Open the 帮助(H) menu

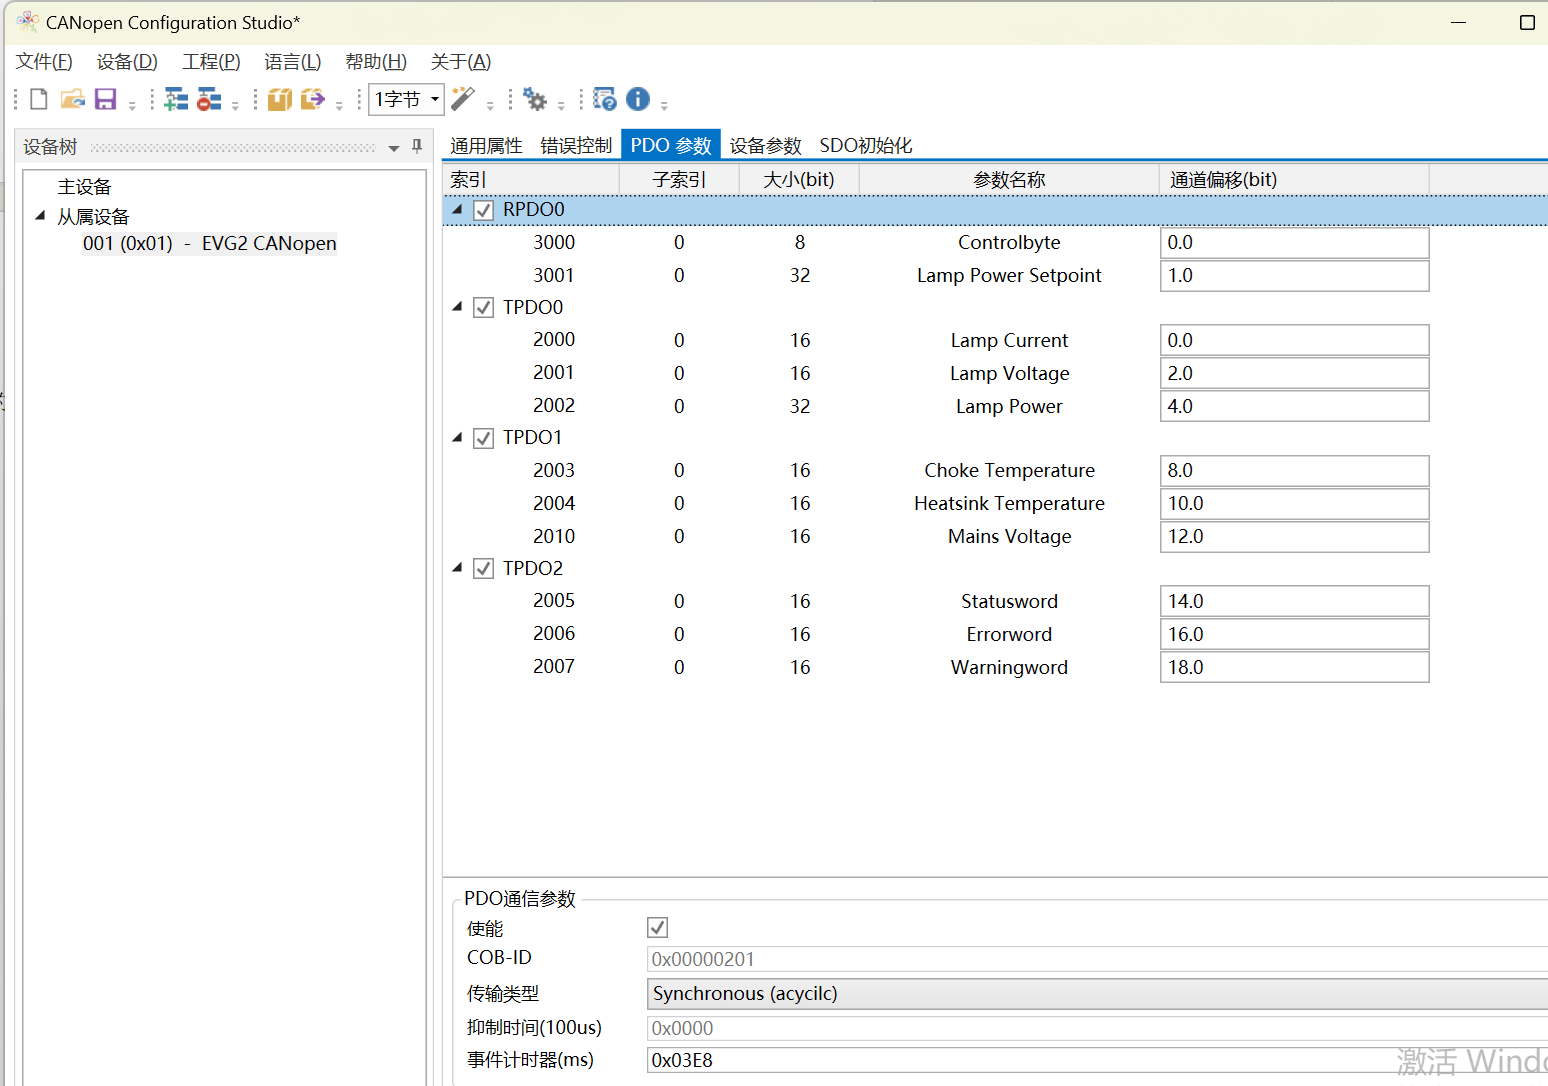pos(376,62)
